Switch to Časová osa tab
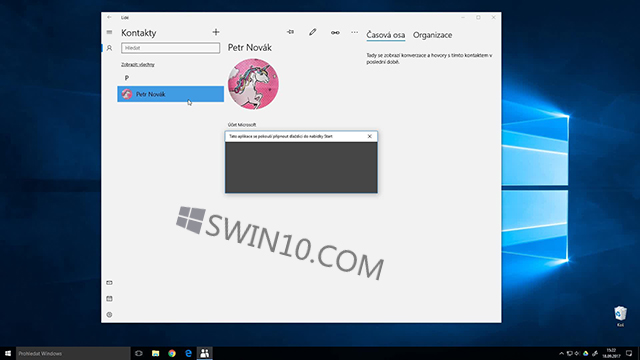 [385, 35]
